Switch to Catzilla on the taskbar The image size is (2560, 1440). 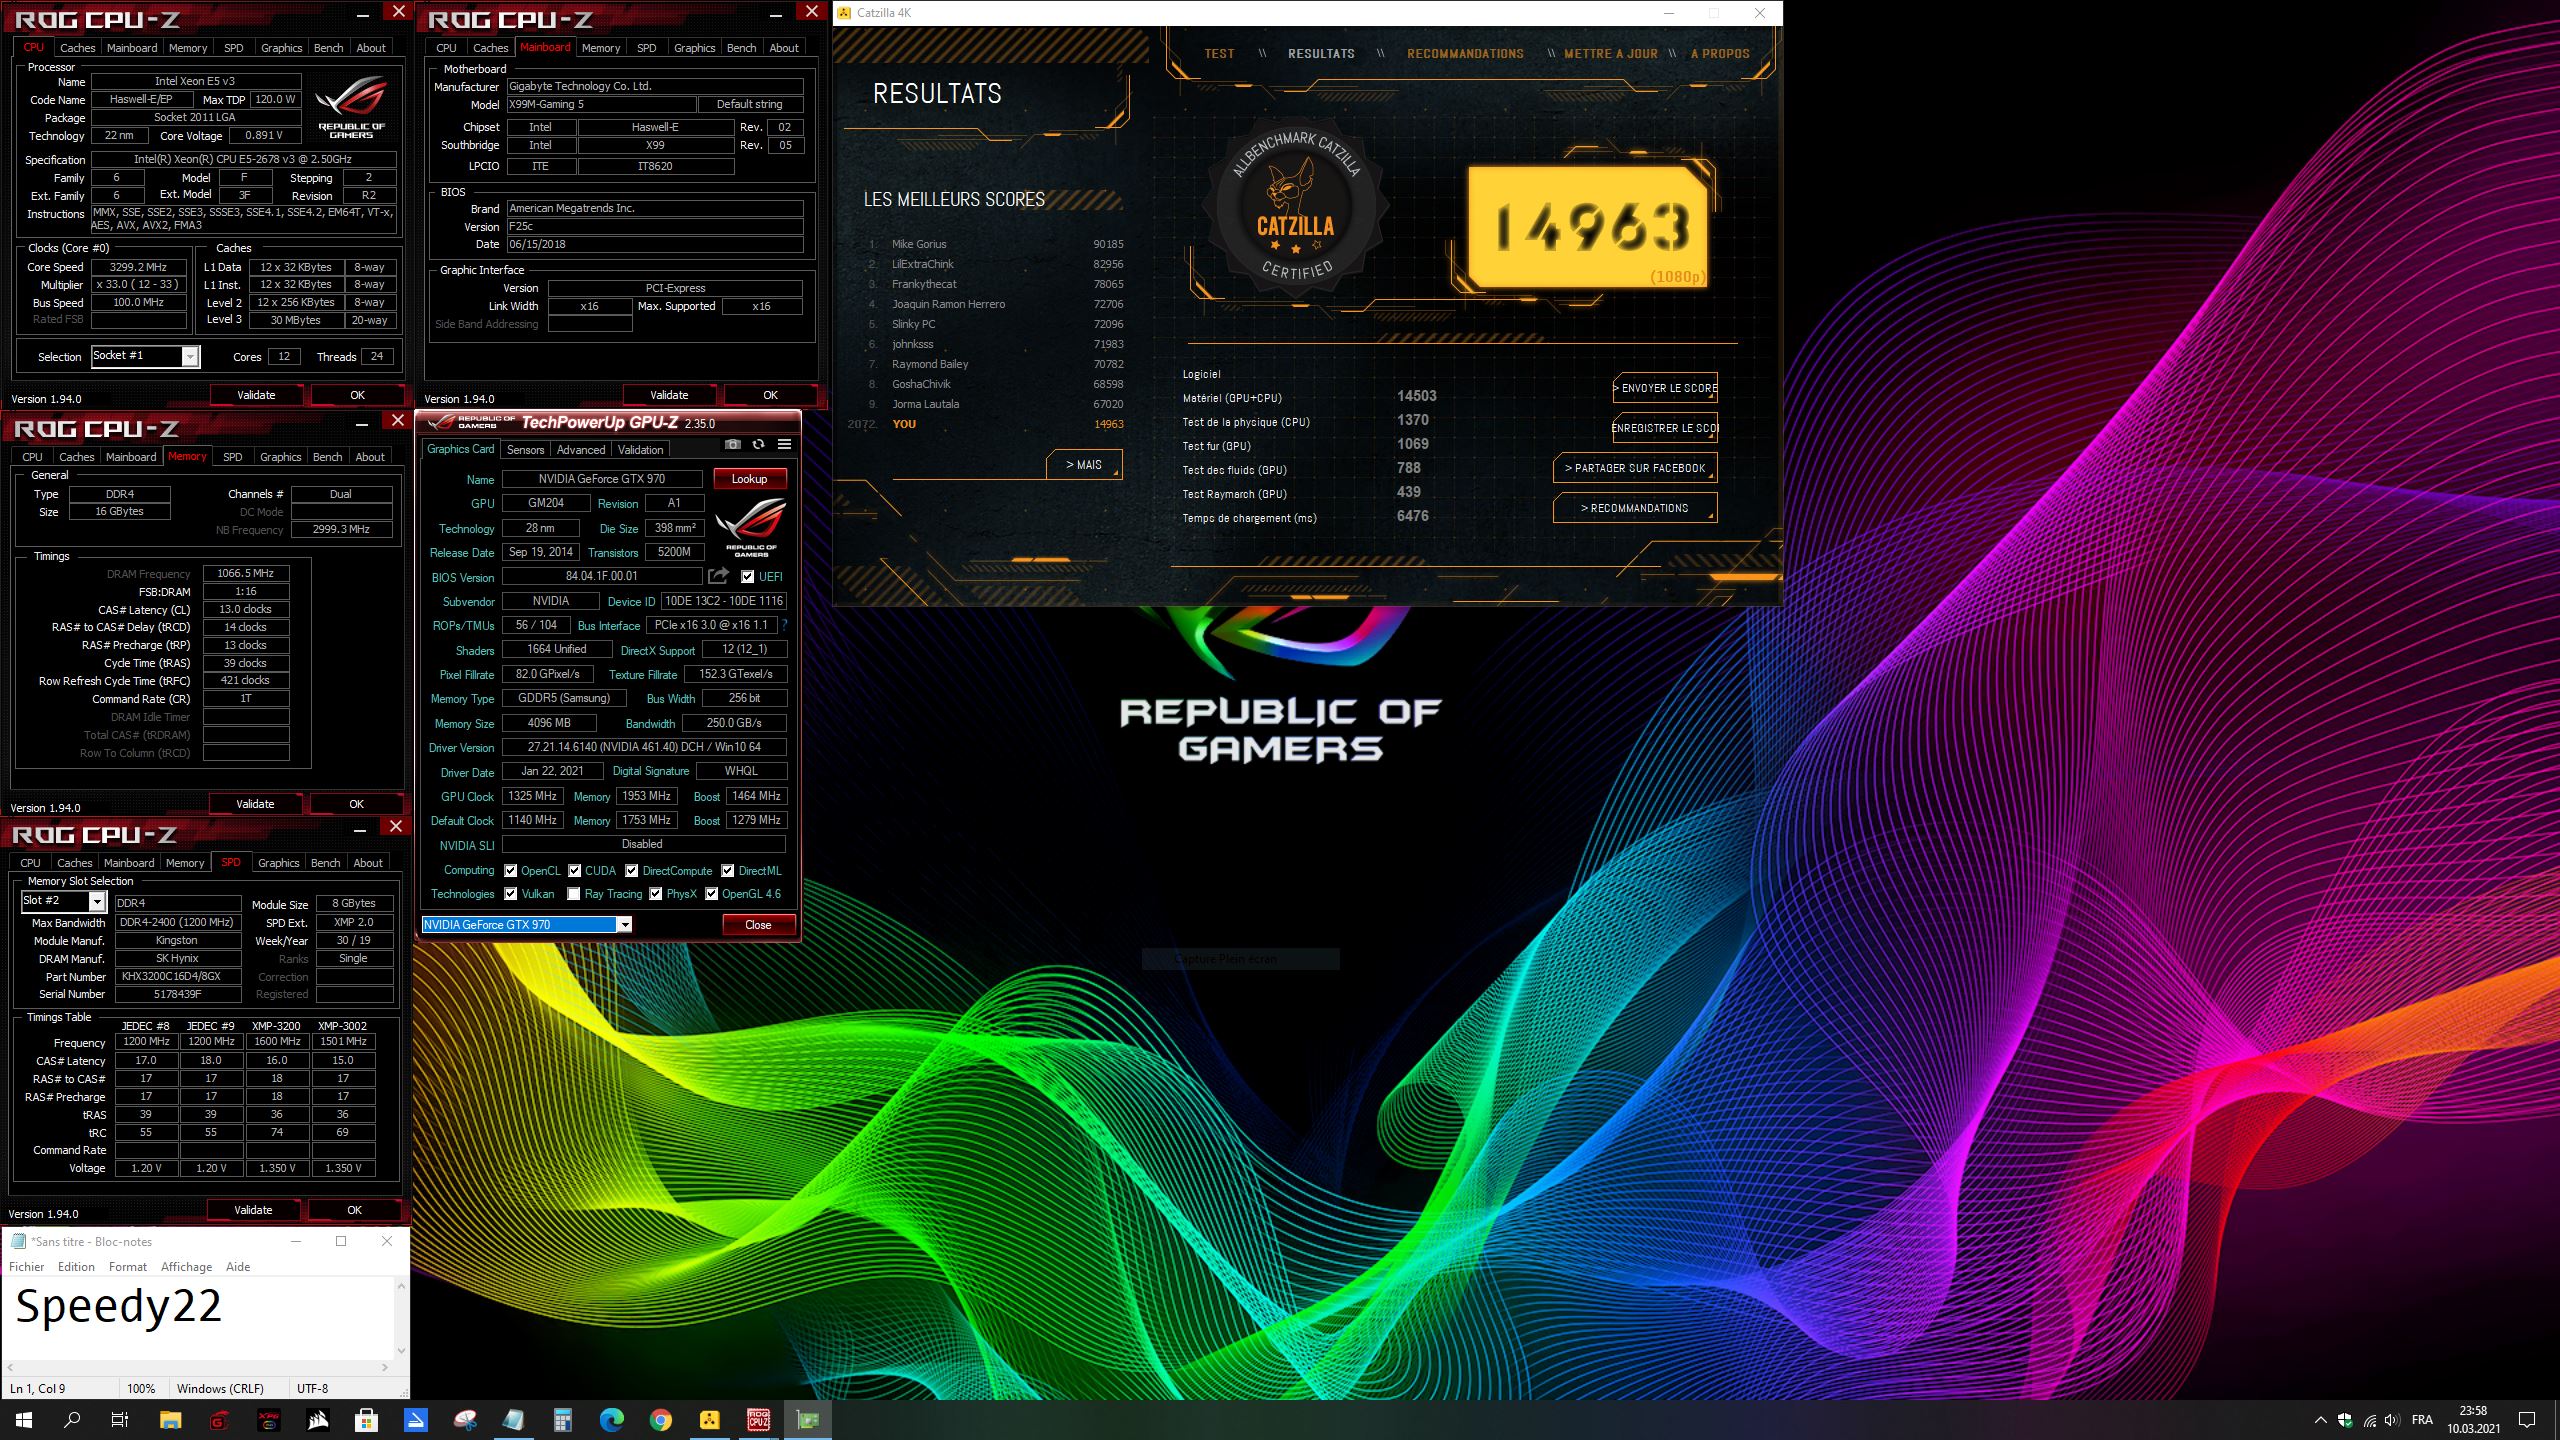709,1420
